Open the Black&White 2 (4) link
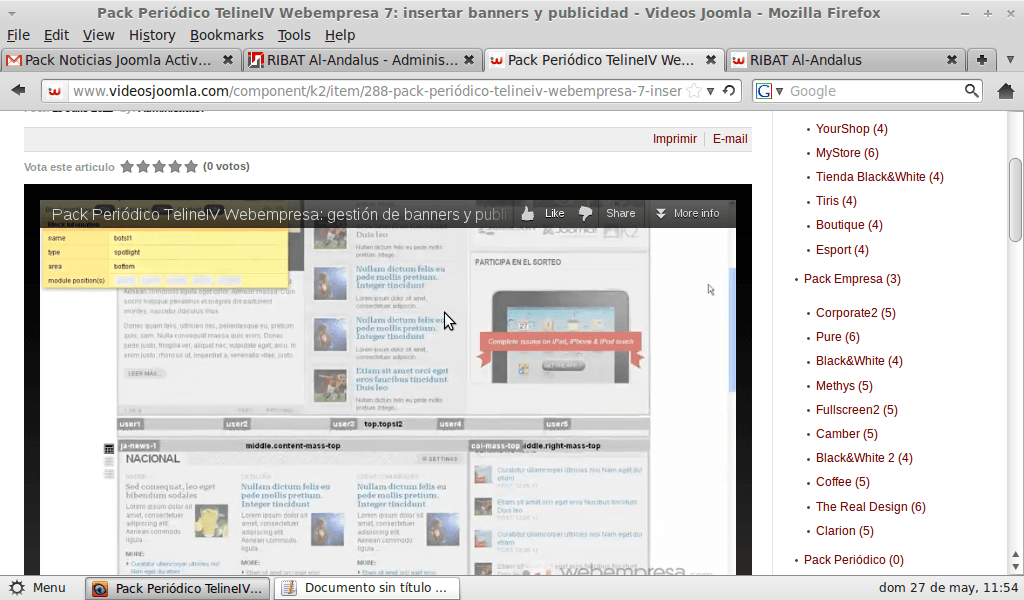Screen dimensions: 1024x600 point(864,458)
